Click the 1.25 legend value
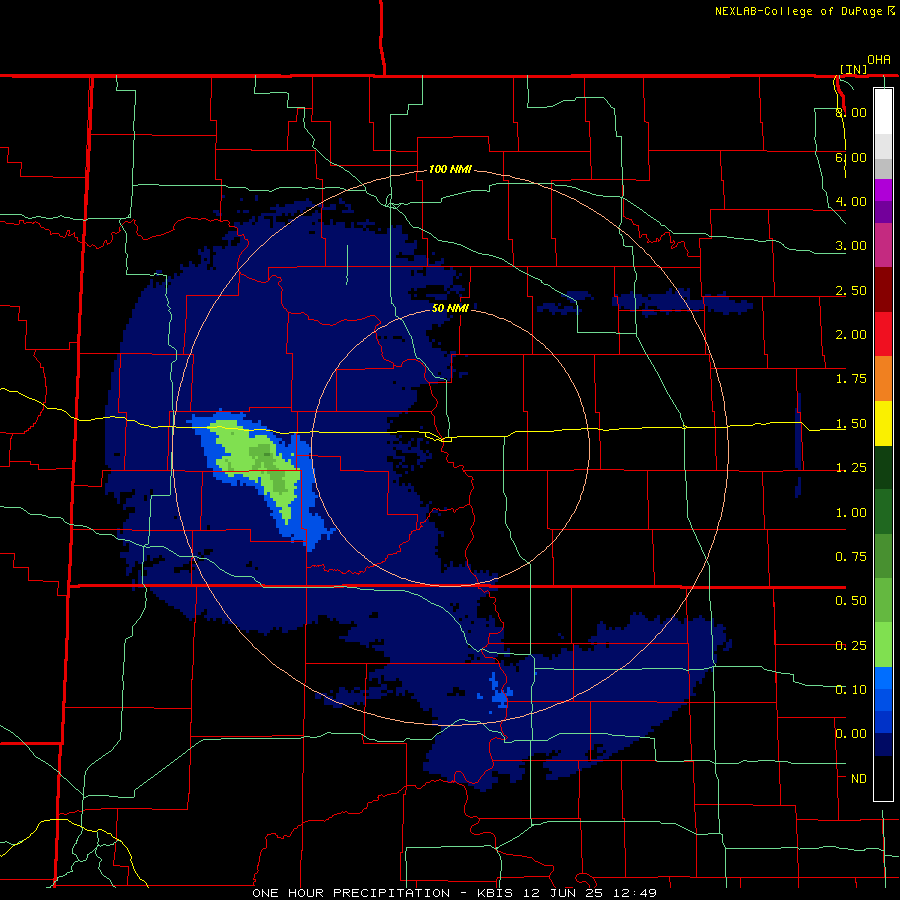900x900 pixels. point(851,468)
